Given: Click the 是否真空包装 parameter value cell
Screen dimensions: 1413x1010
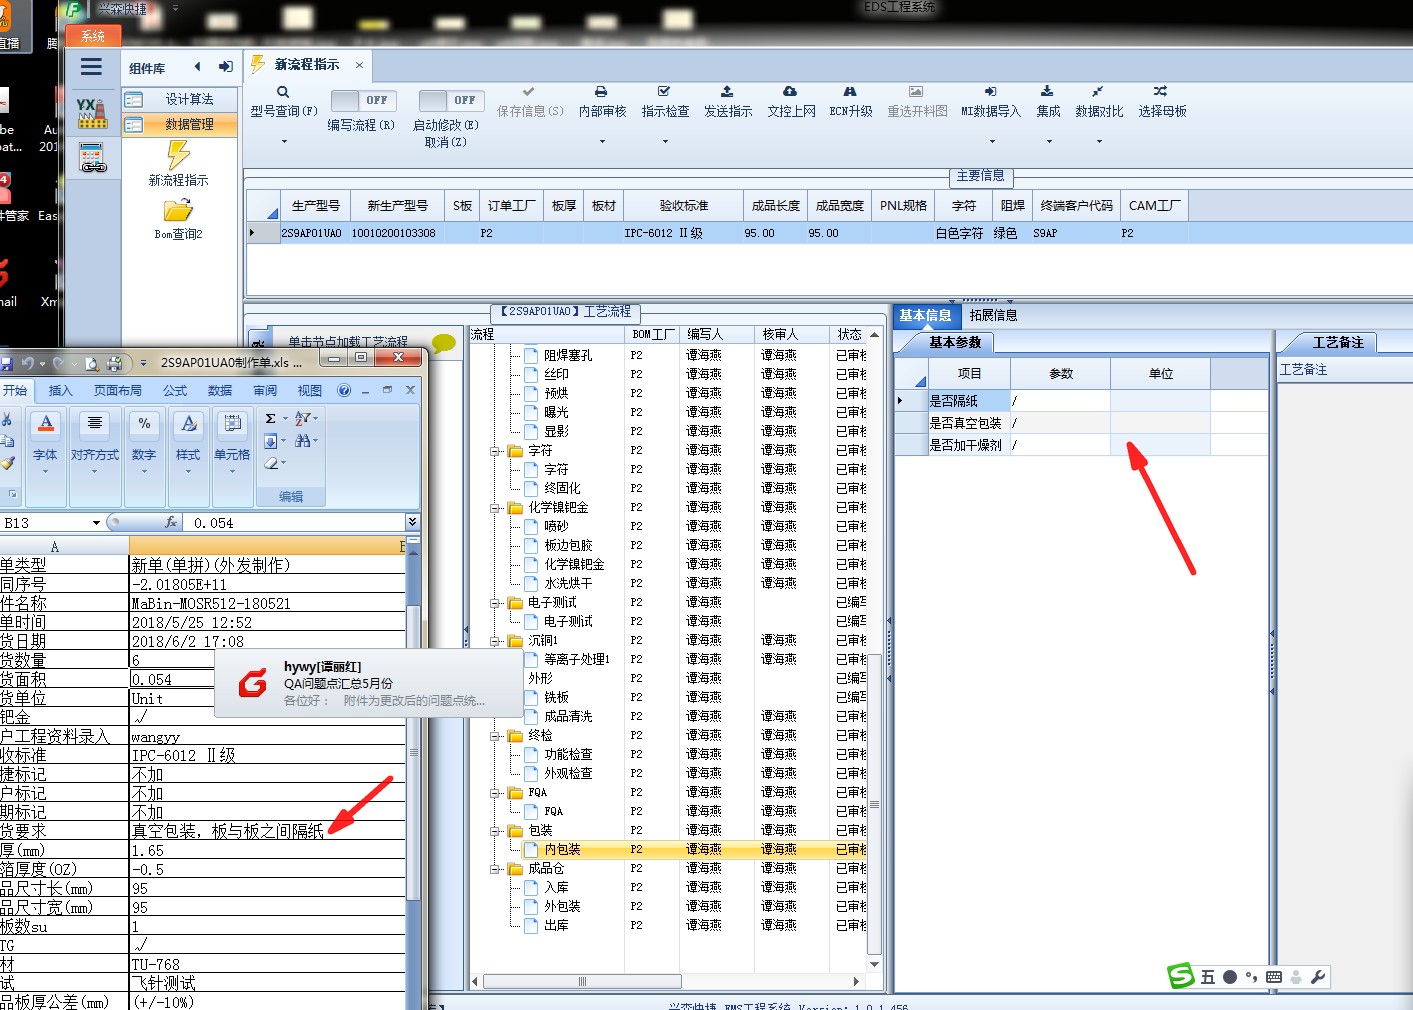Looking at the screenshot, I should [x=1060, y=423].
